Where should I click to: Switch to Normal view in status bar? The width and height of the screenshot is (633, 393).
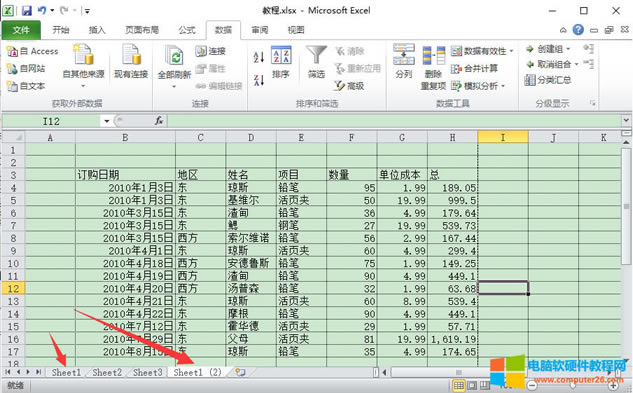click(459, 386)
